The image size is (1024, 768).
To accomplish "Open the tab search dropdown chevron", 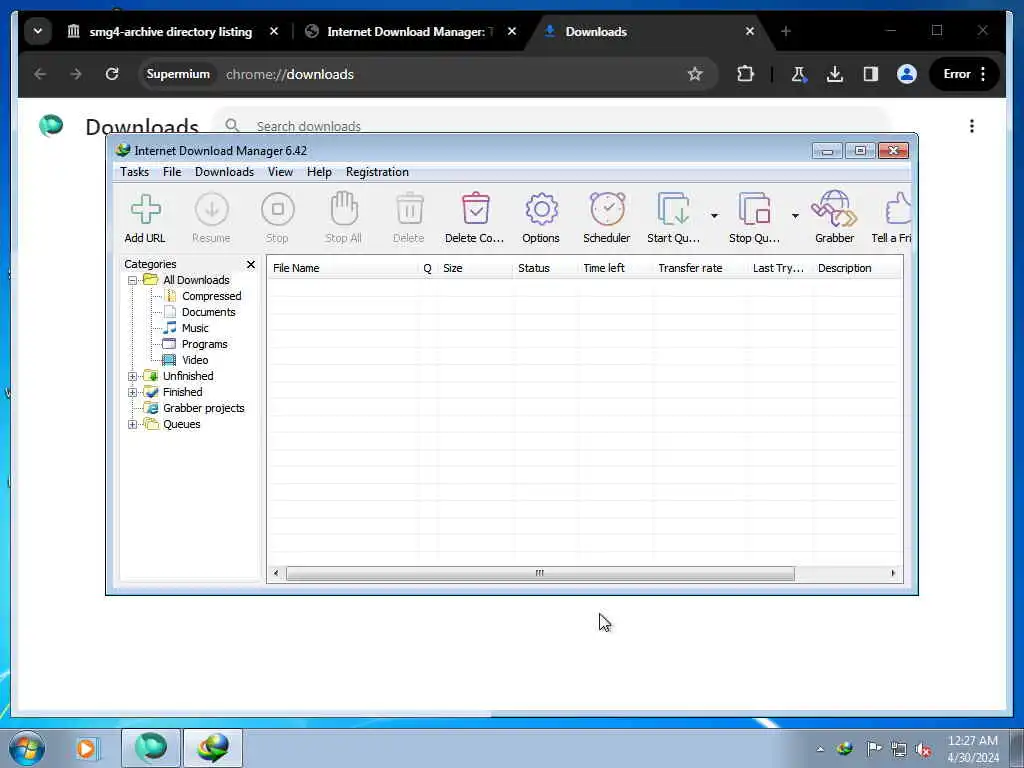I will click(x=38, y=31).
